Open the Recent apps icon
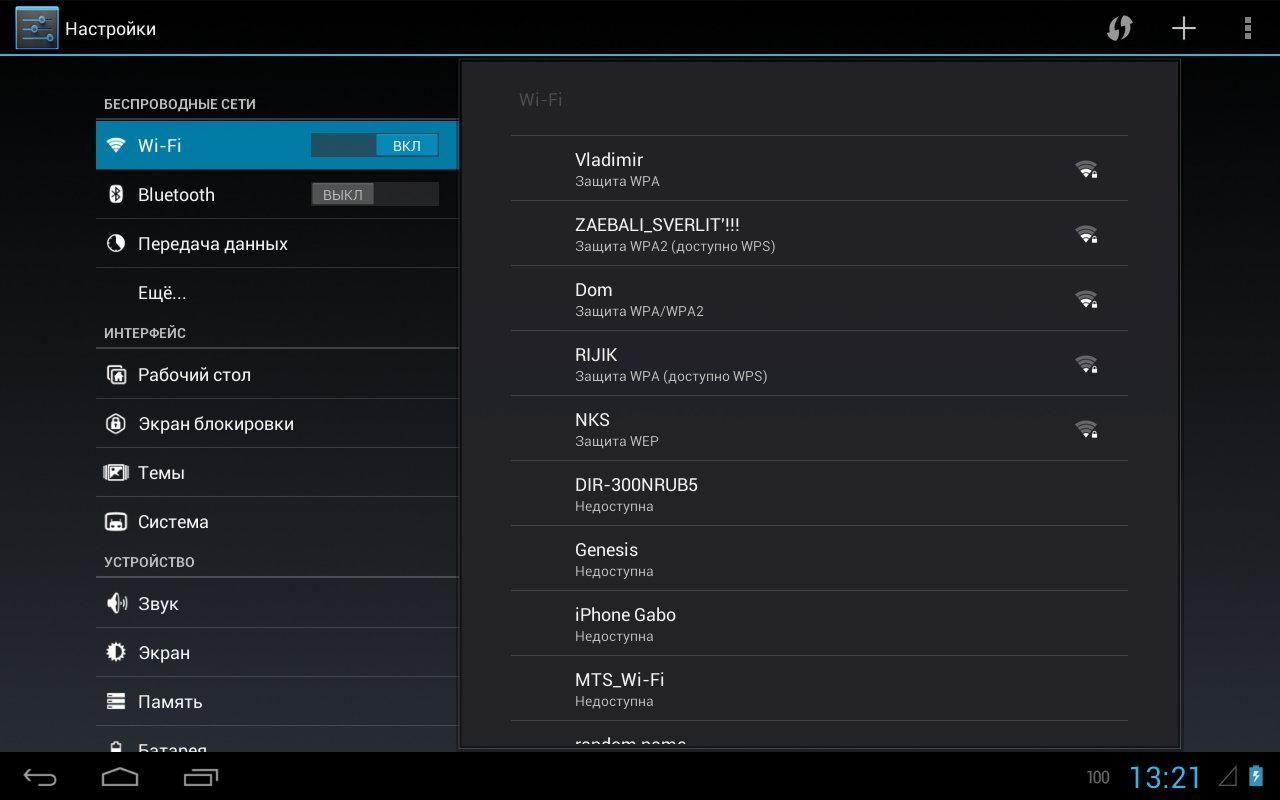The width and height of the screenshot is (1280, 800). click(x=201, y=777)
